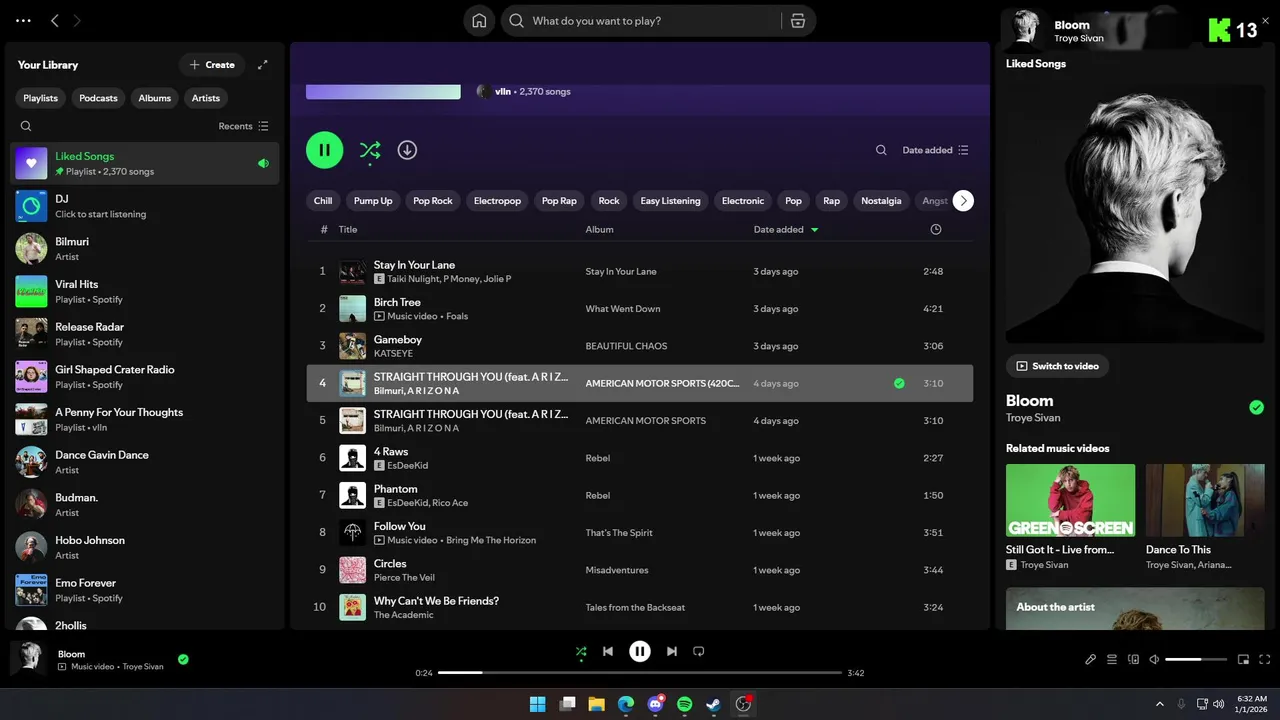This screenshot has height=720, width=1280.
Task: Open Connect to a device
Action: pos(1133,660)
